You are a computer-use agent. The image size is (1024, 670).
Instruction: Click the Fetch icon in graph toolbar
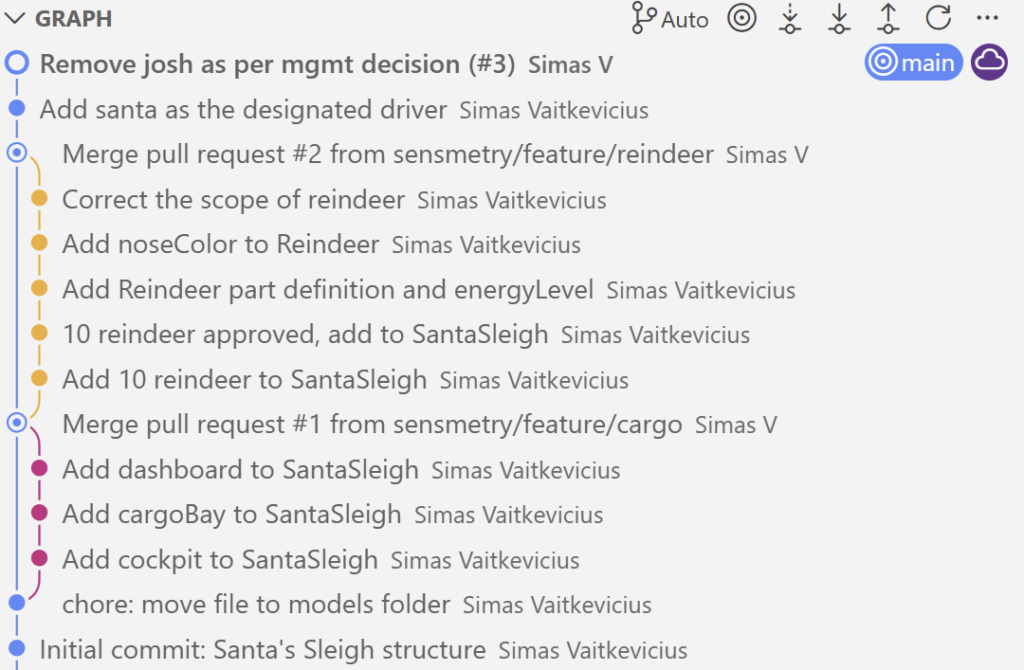[x=790, y=19]
